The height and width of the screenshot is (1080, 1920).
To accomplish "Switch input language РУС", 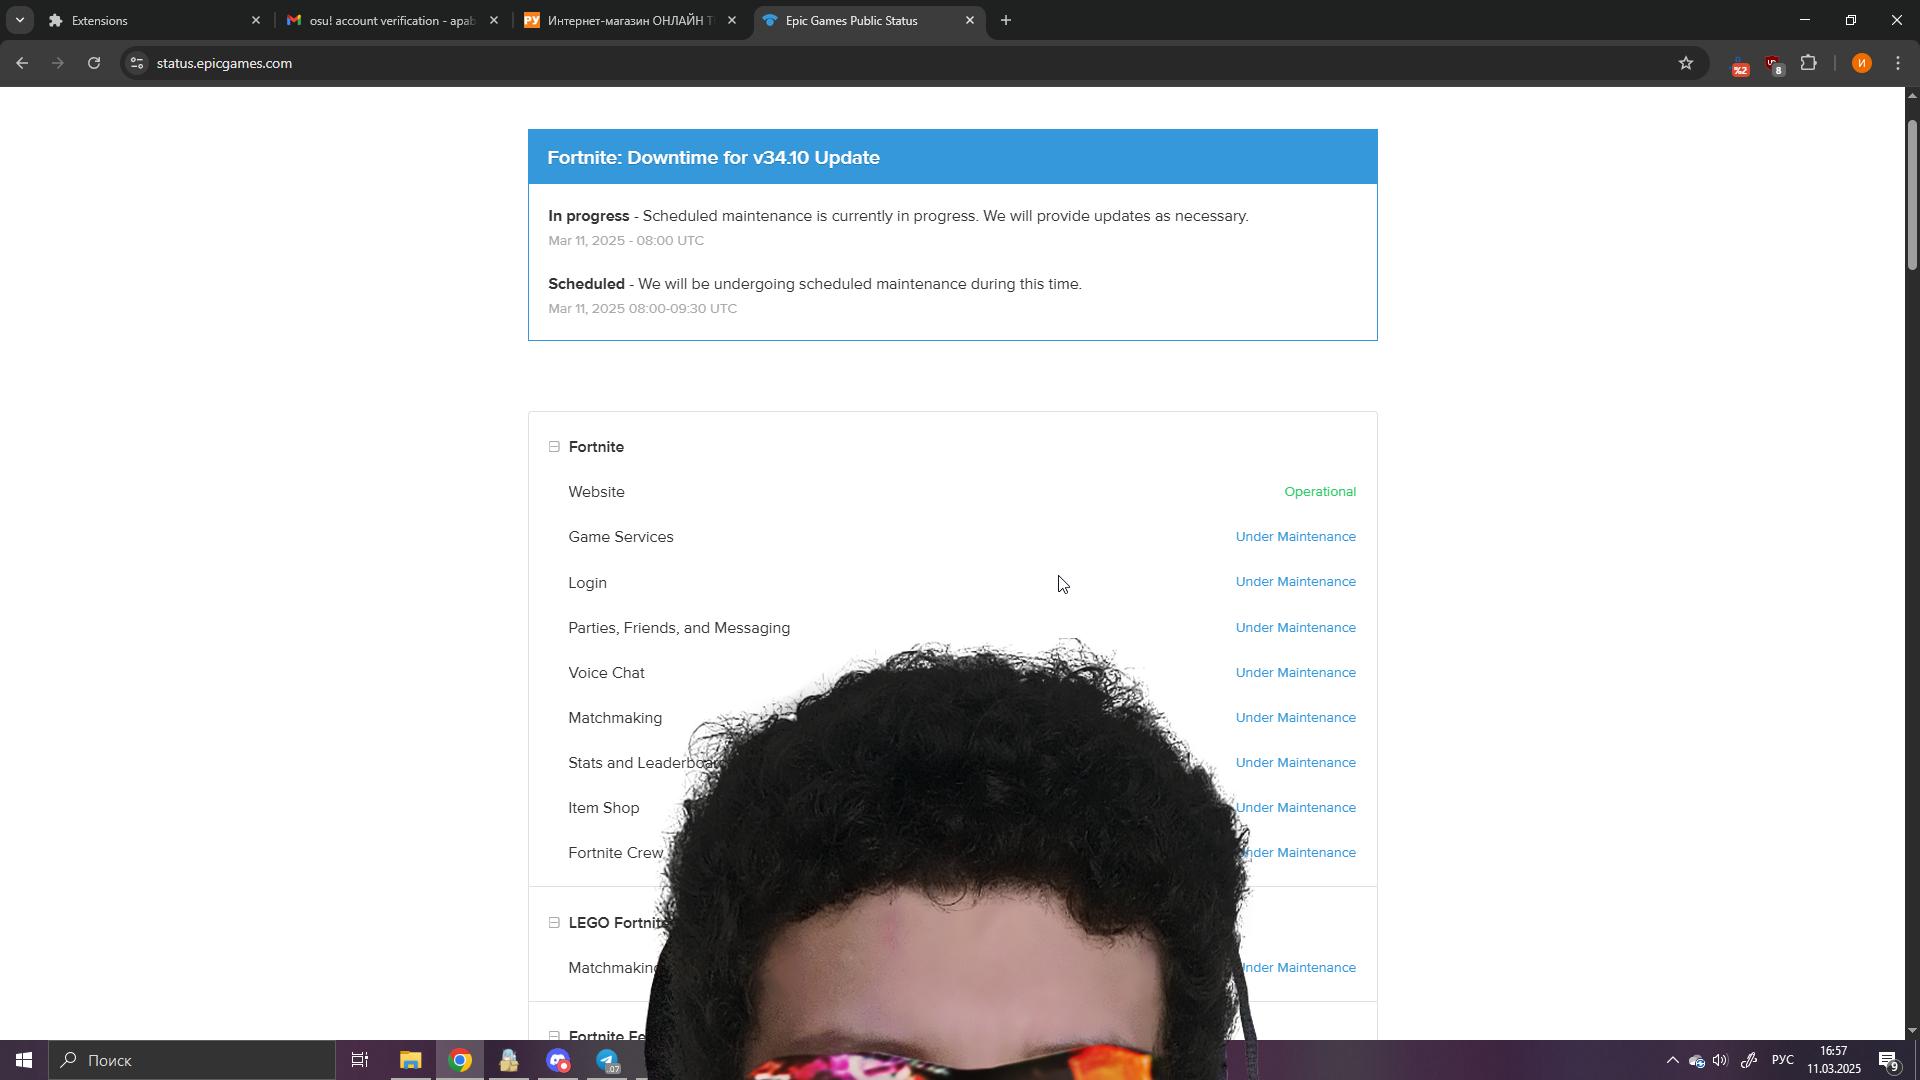I will click(1783, 1060).
